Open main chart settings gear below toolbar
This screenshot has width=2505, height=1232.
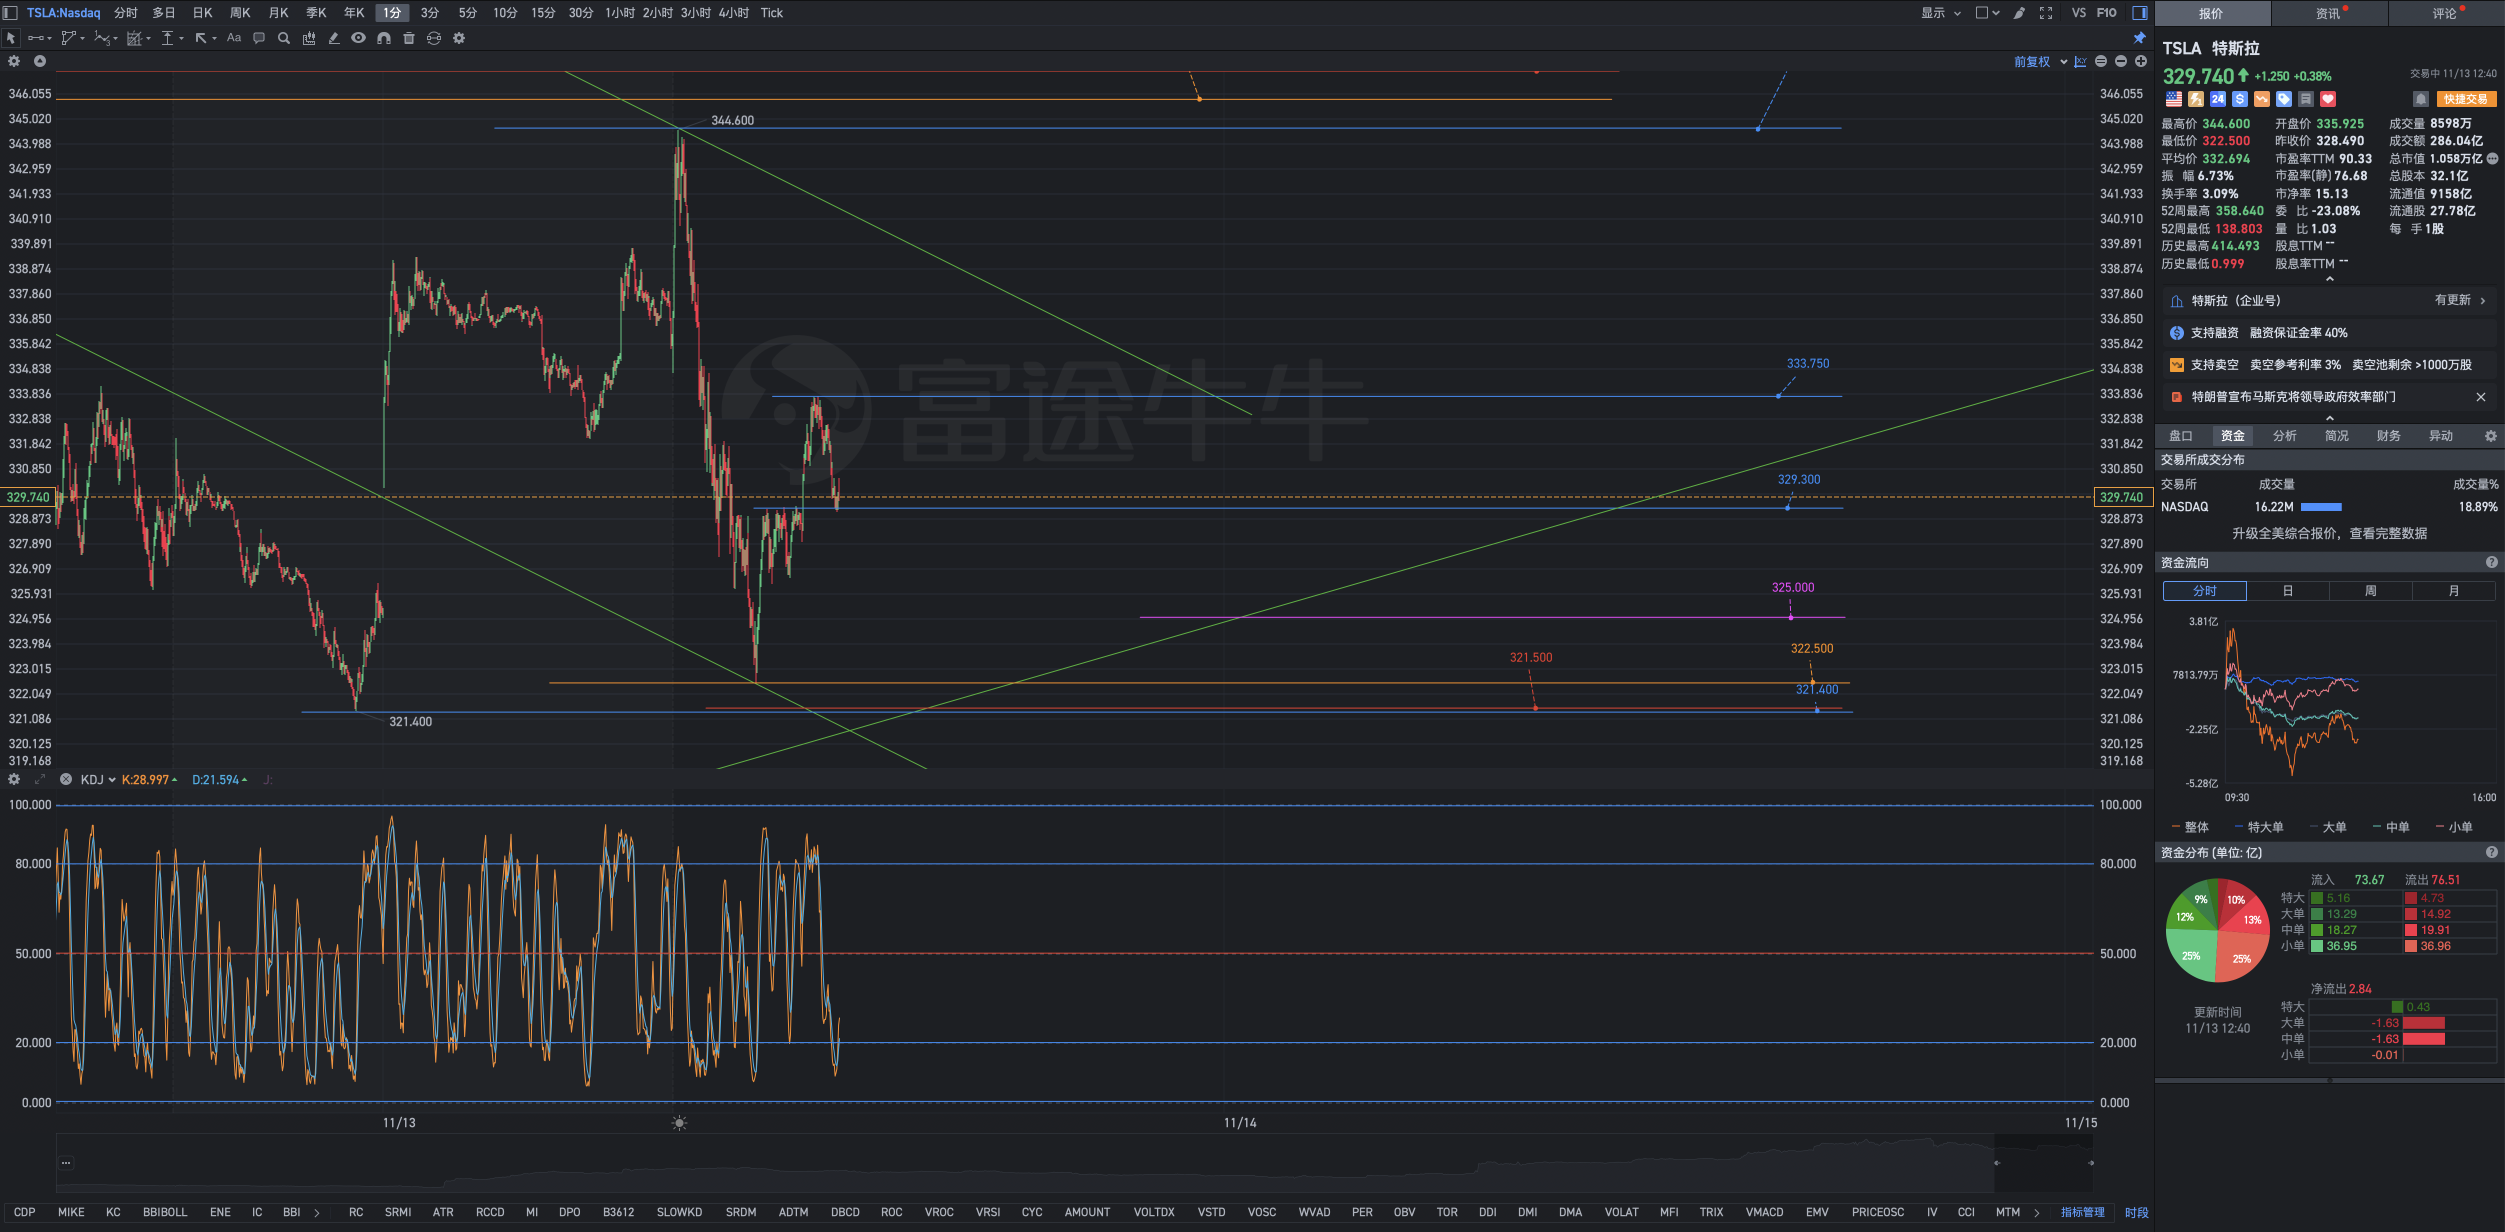(14, 61)
